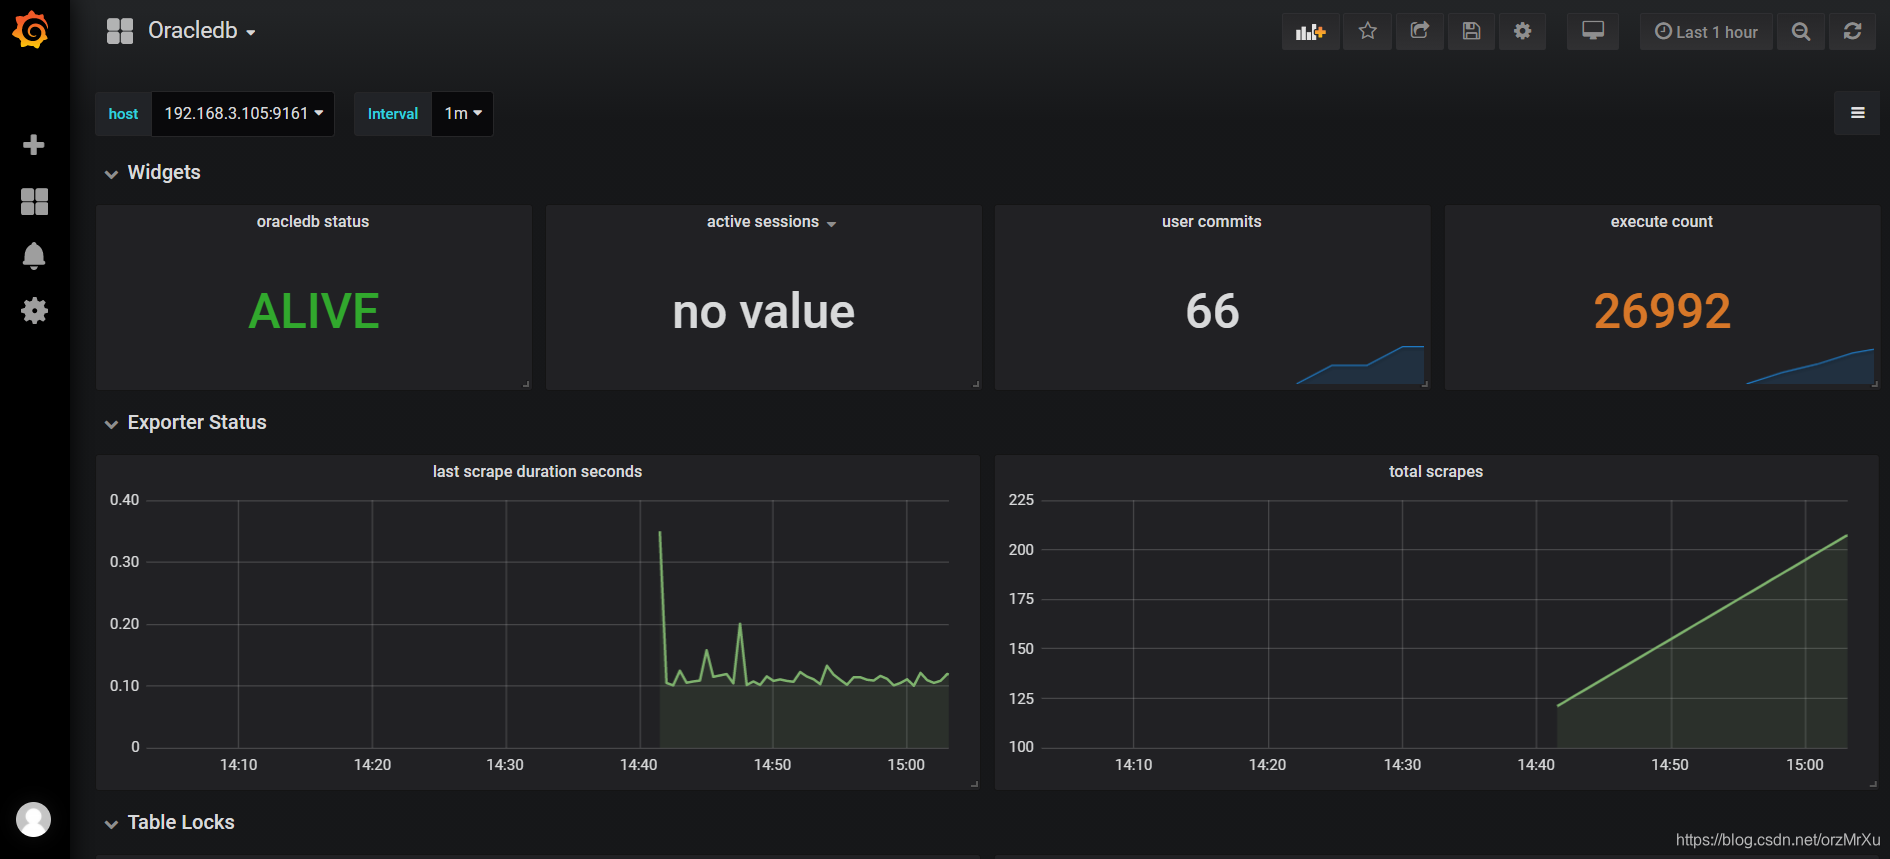Refresh the dashboard
1890x859 pixels.
pos(1852,32)
